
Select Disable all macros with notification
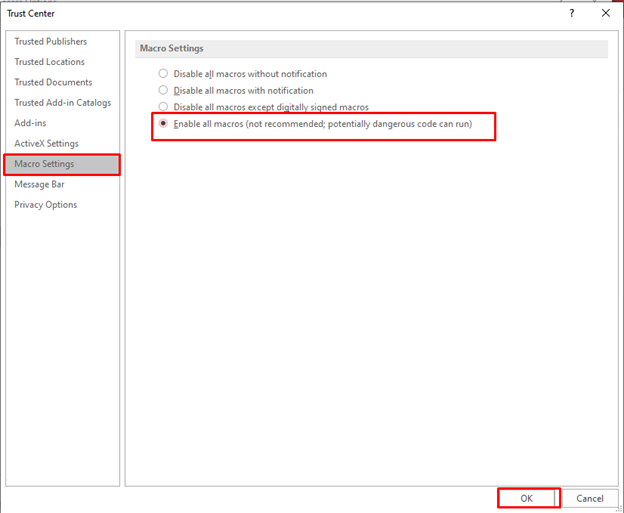164,91
